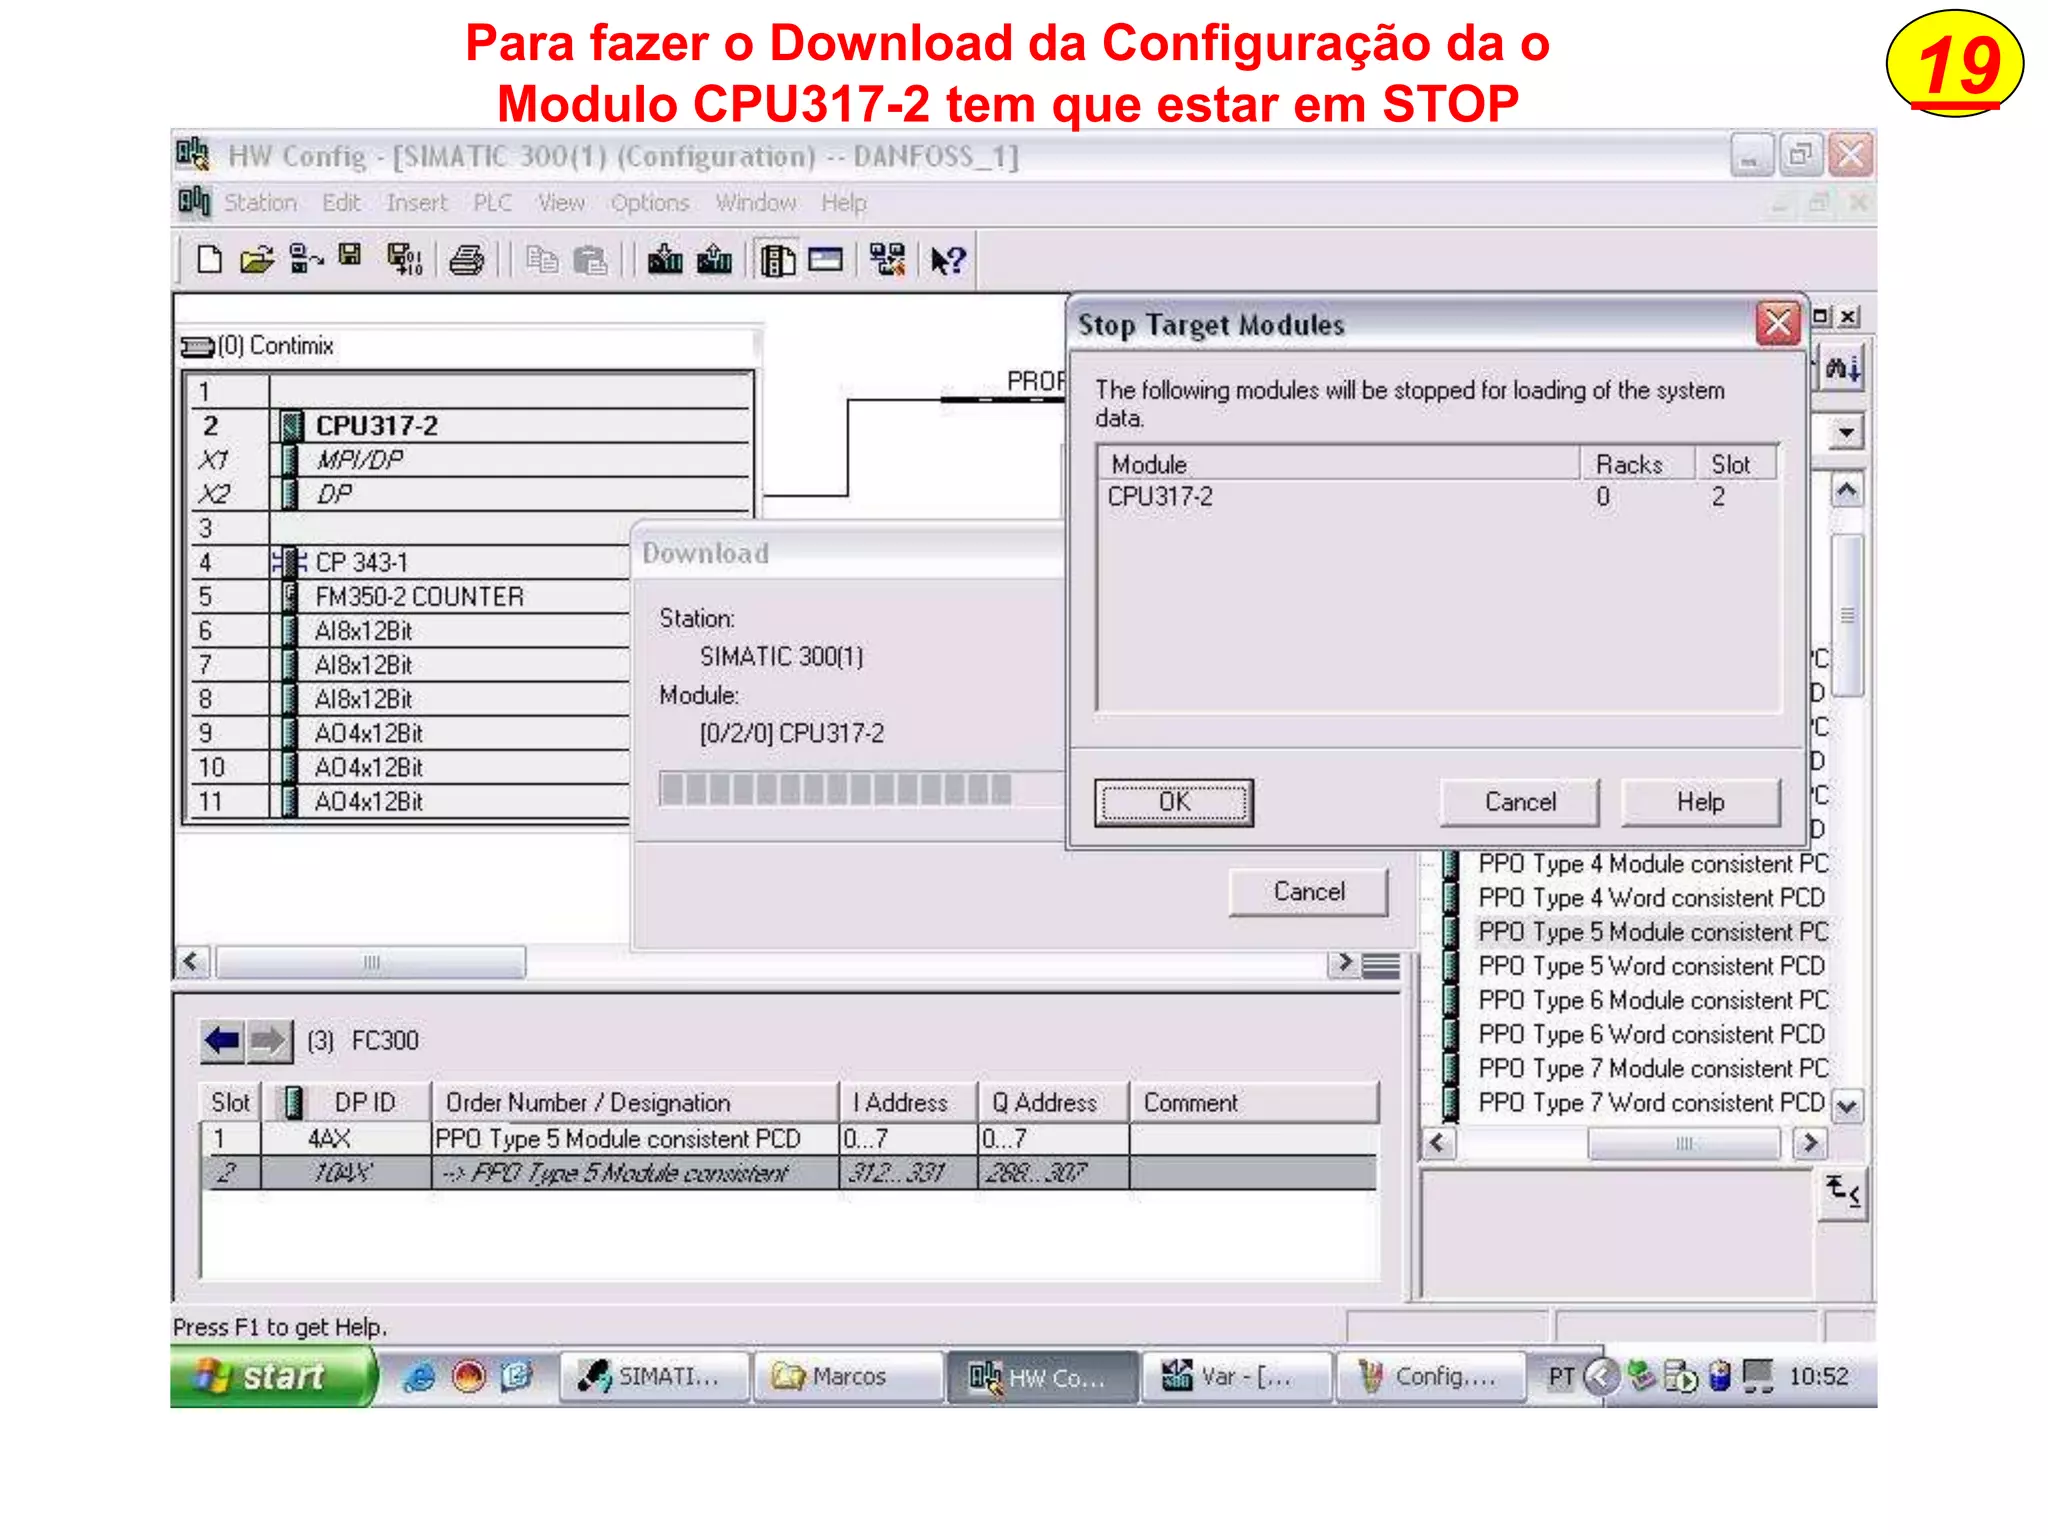Click the Save floppy toolbar icon
This screenshot has width=2048, height=1536.
(350, 256)
